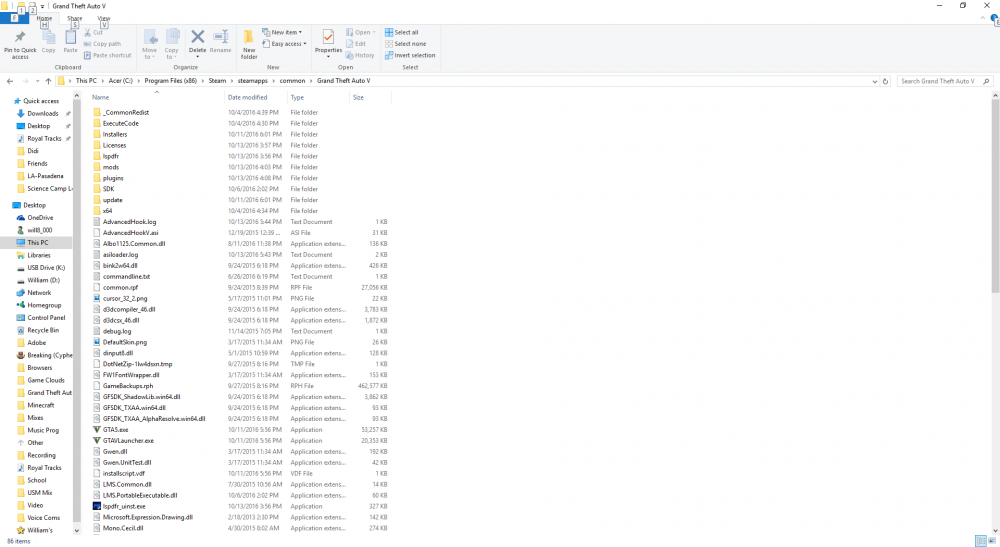Switch to the Home ribbon tab
The image size is (1000, 547).
44,18
